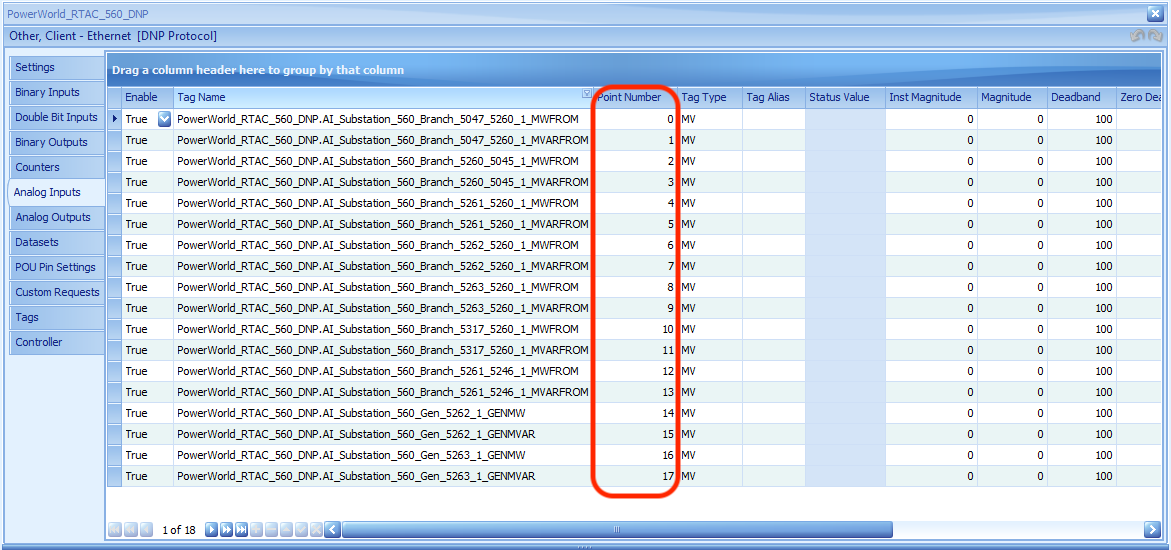Click Deadband cell for point number 5

pos(1081,224)
